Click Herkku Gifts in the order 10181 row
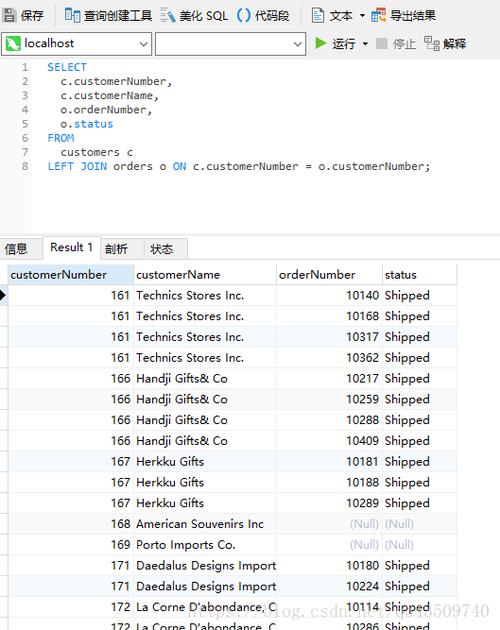The width and height of the screenshot is (500, 630). point(205,462)
